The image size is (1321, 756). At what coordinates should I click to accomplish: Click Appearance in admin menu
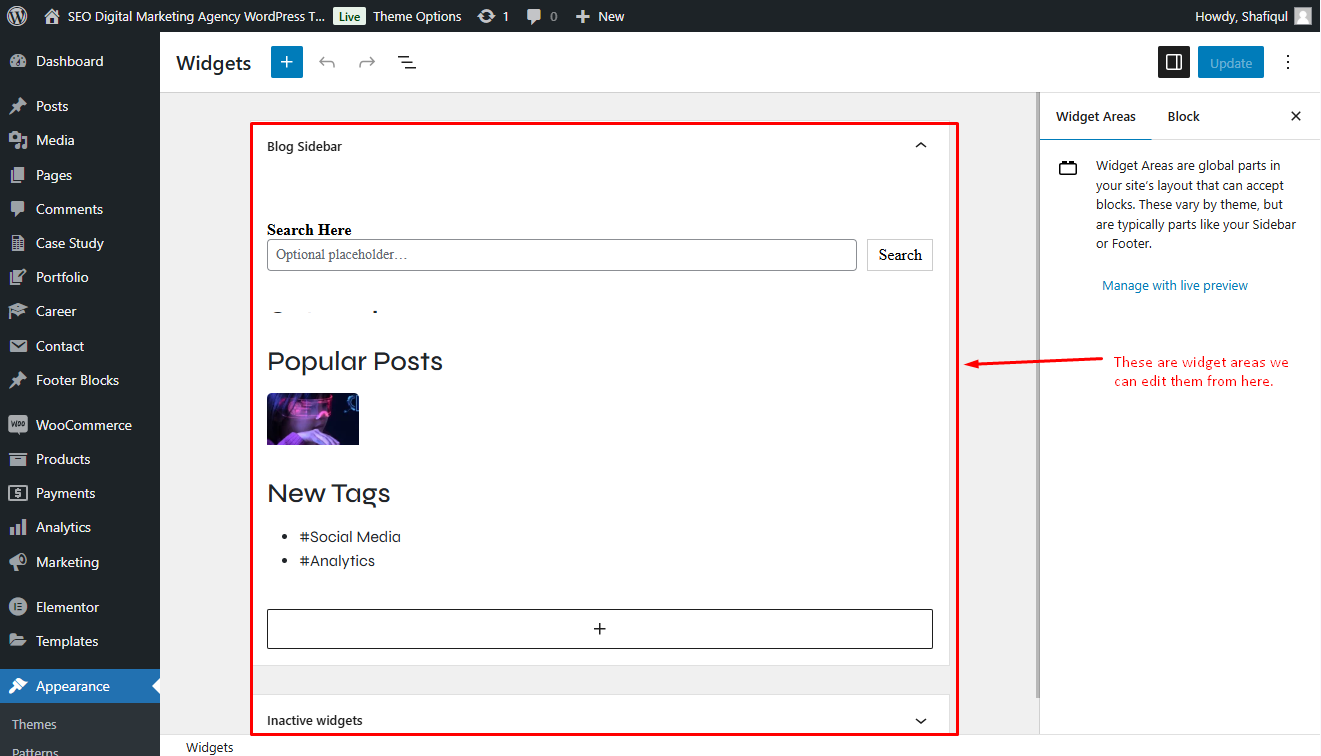tap(80, 686)
